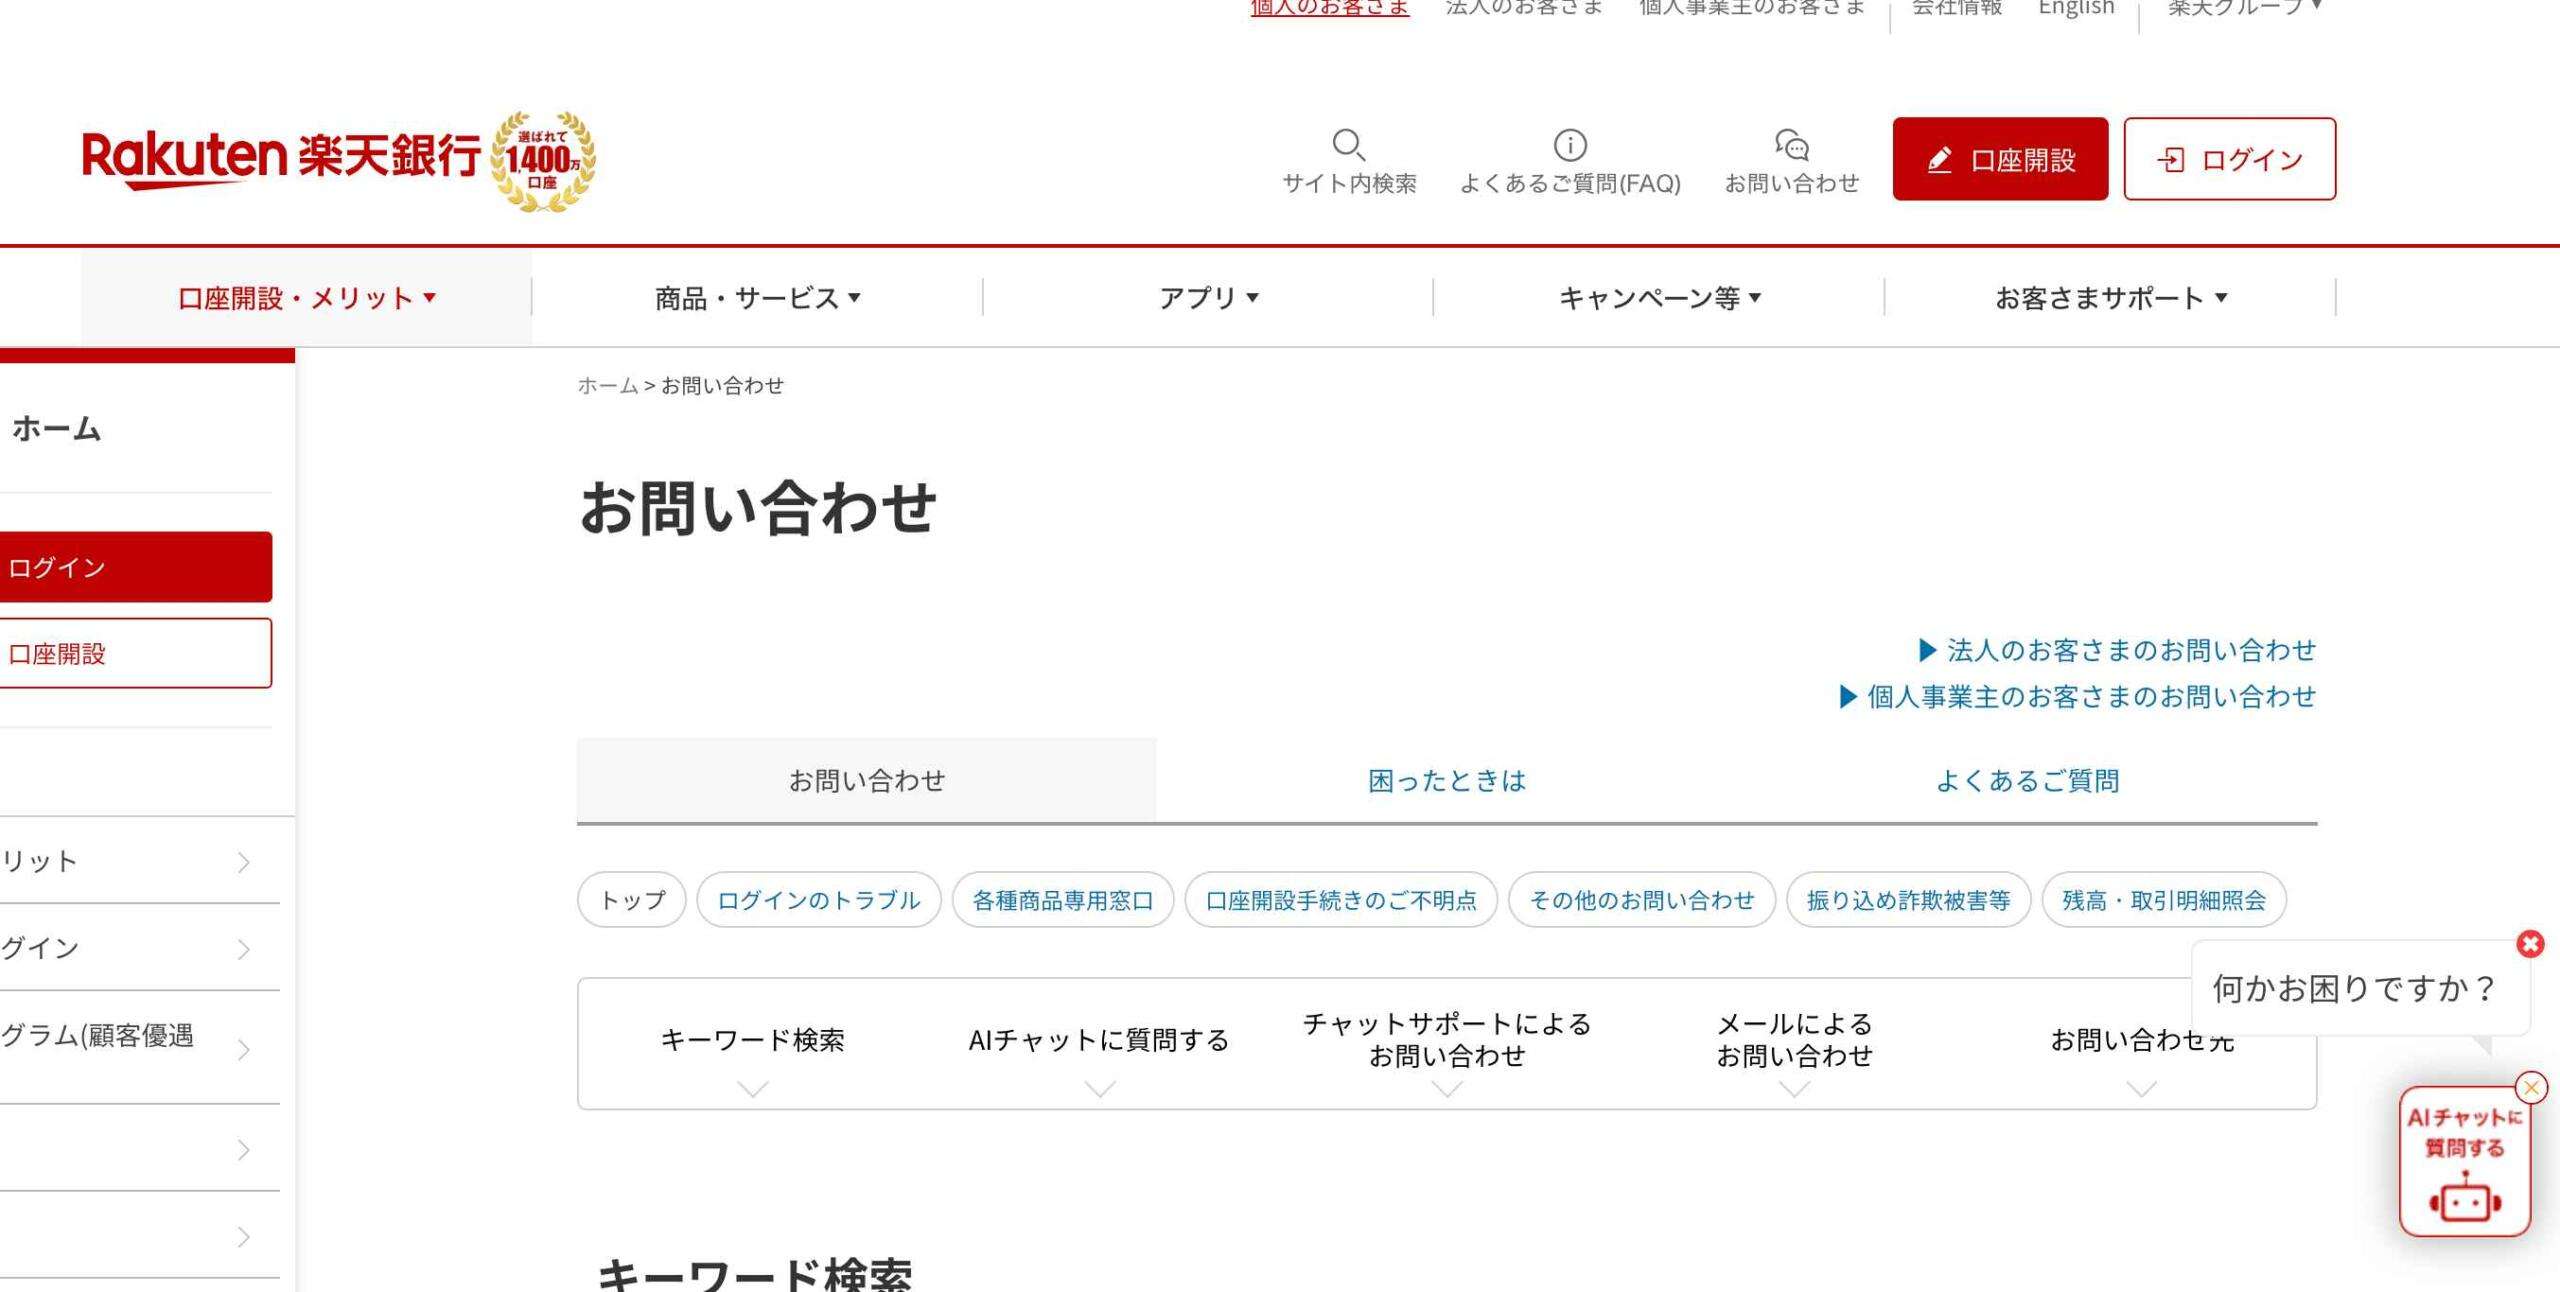The image size is (2560, 1292).
Task: Expand the キャンペーン等 menu
Action: click(1659, 298)
